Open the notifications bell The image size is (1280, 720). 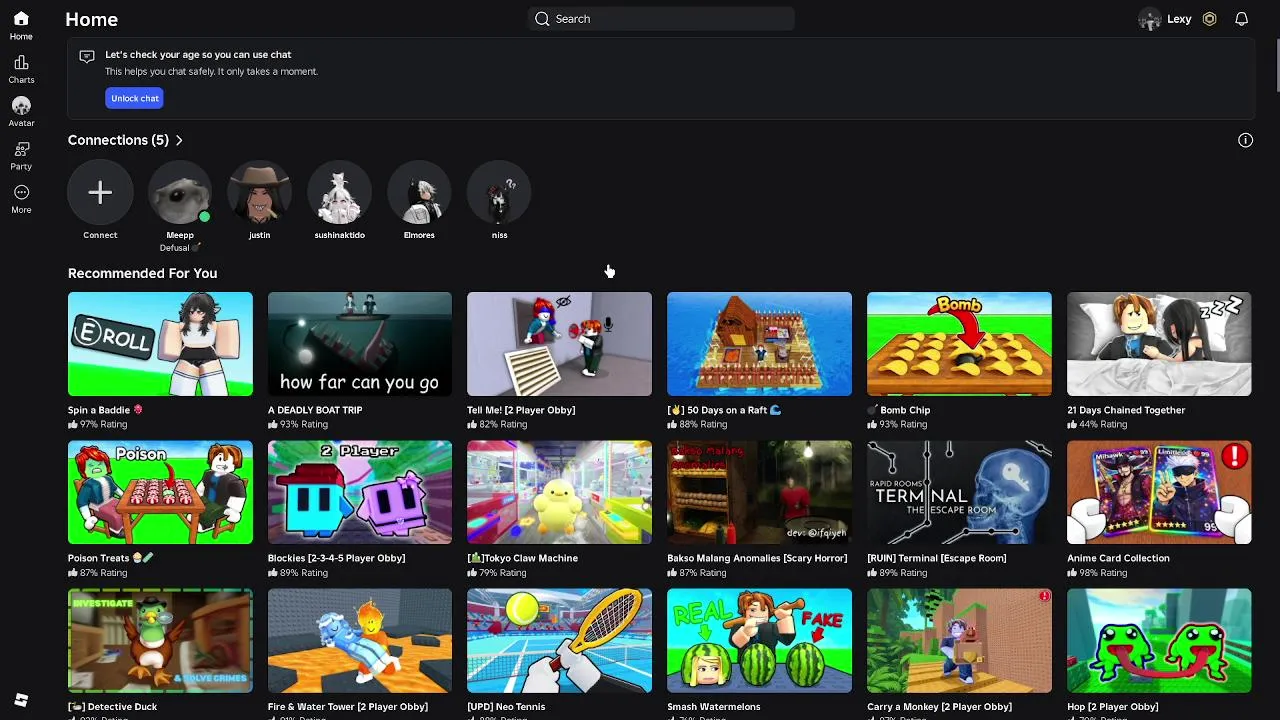(x=1241, y=19)
